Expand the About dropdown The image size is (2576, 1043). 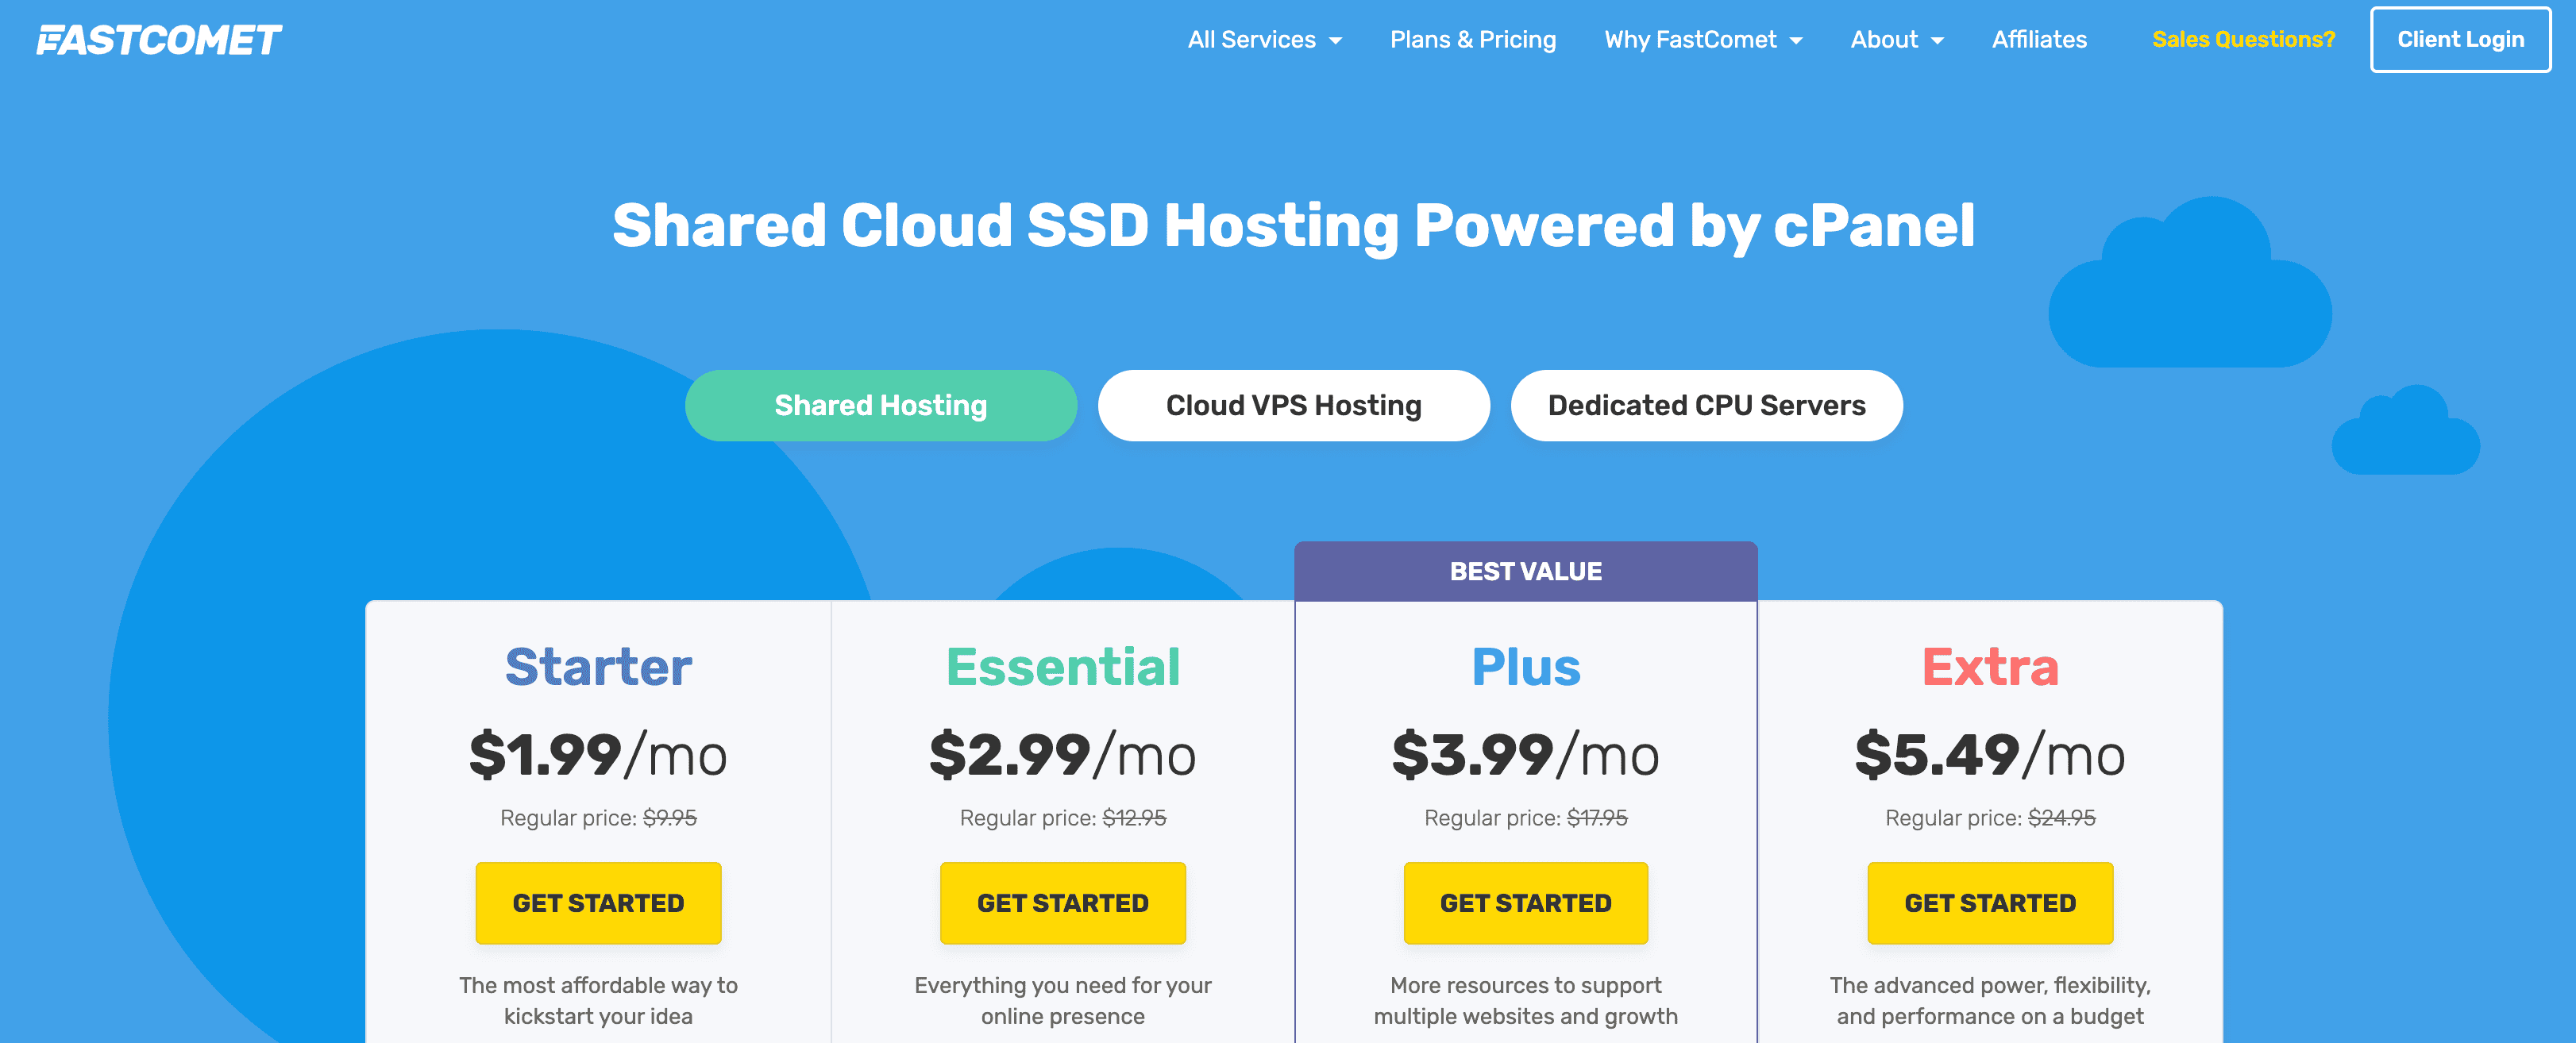coord(1897,40)
